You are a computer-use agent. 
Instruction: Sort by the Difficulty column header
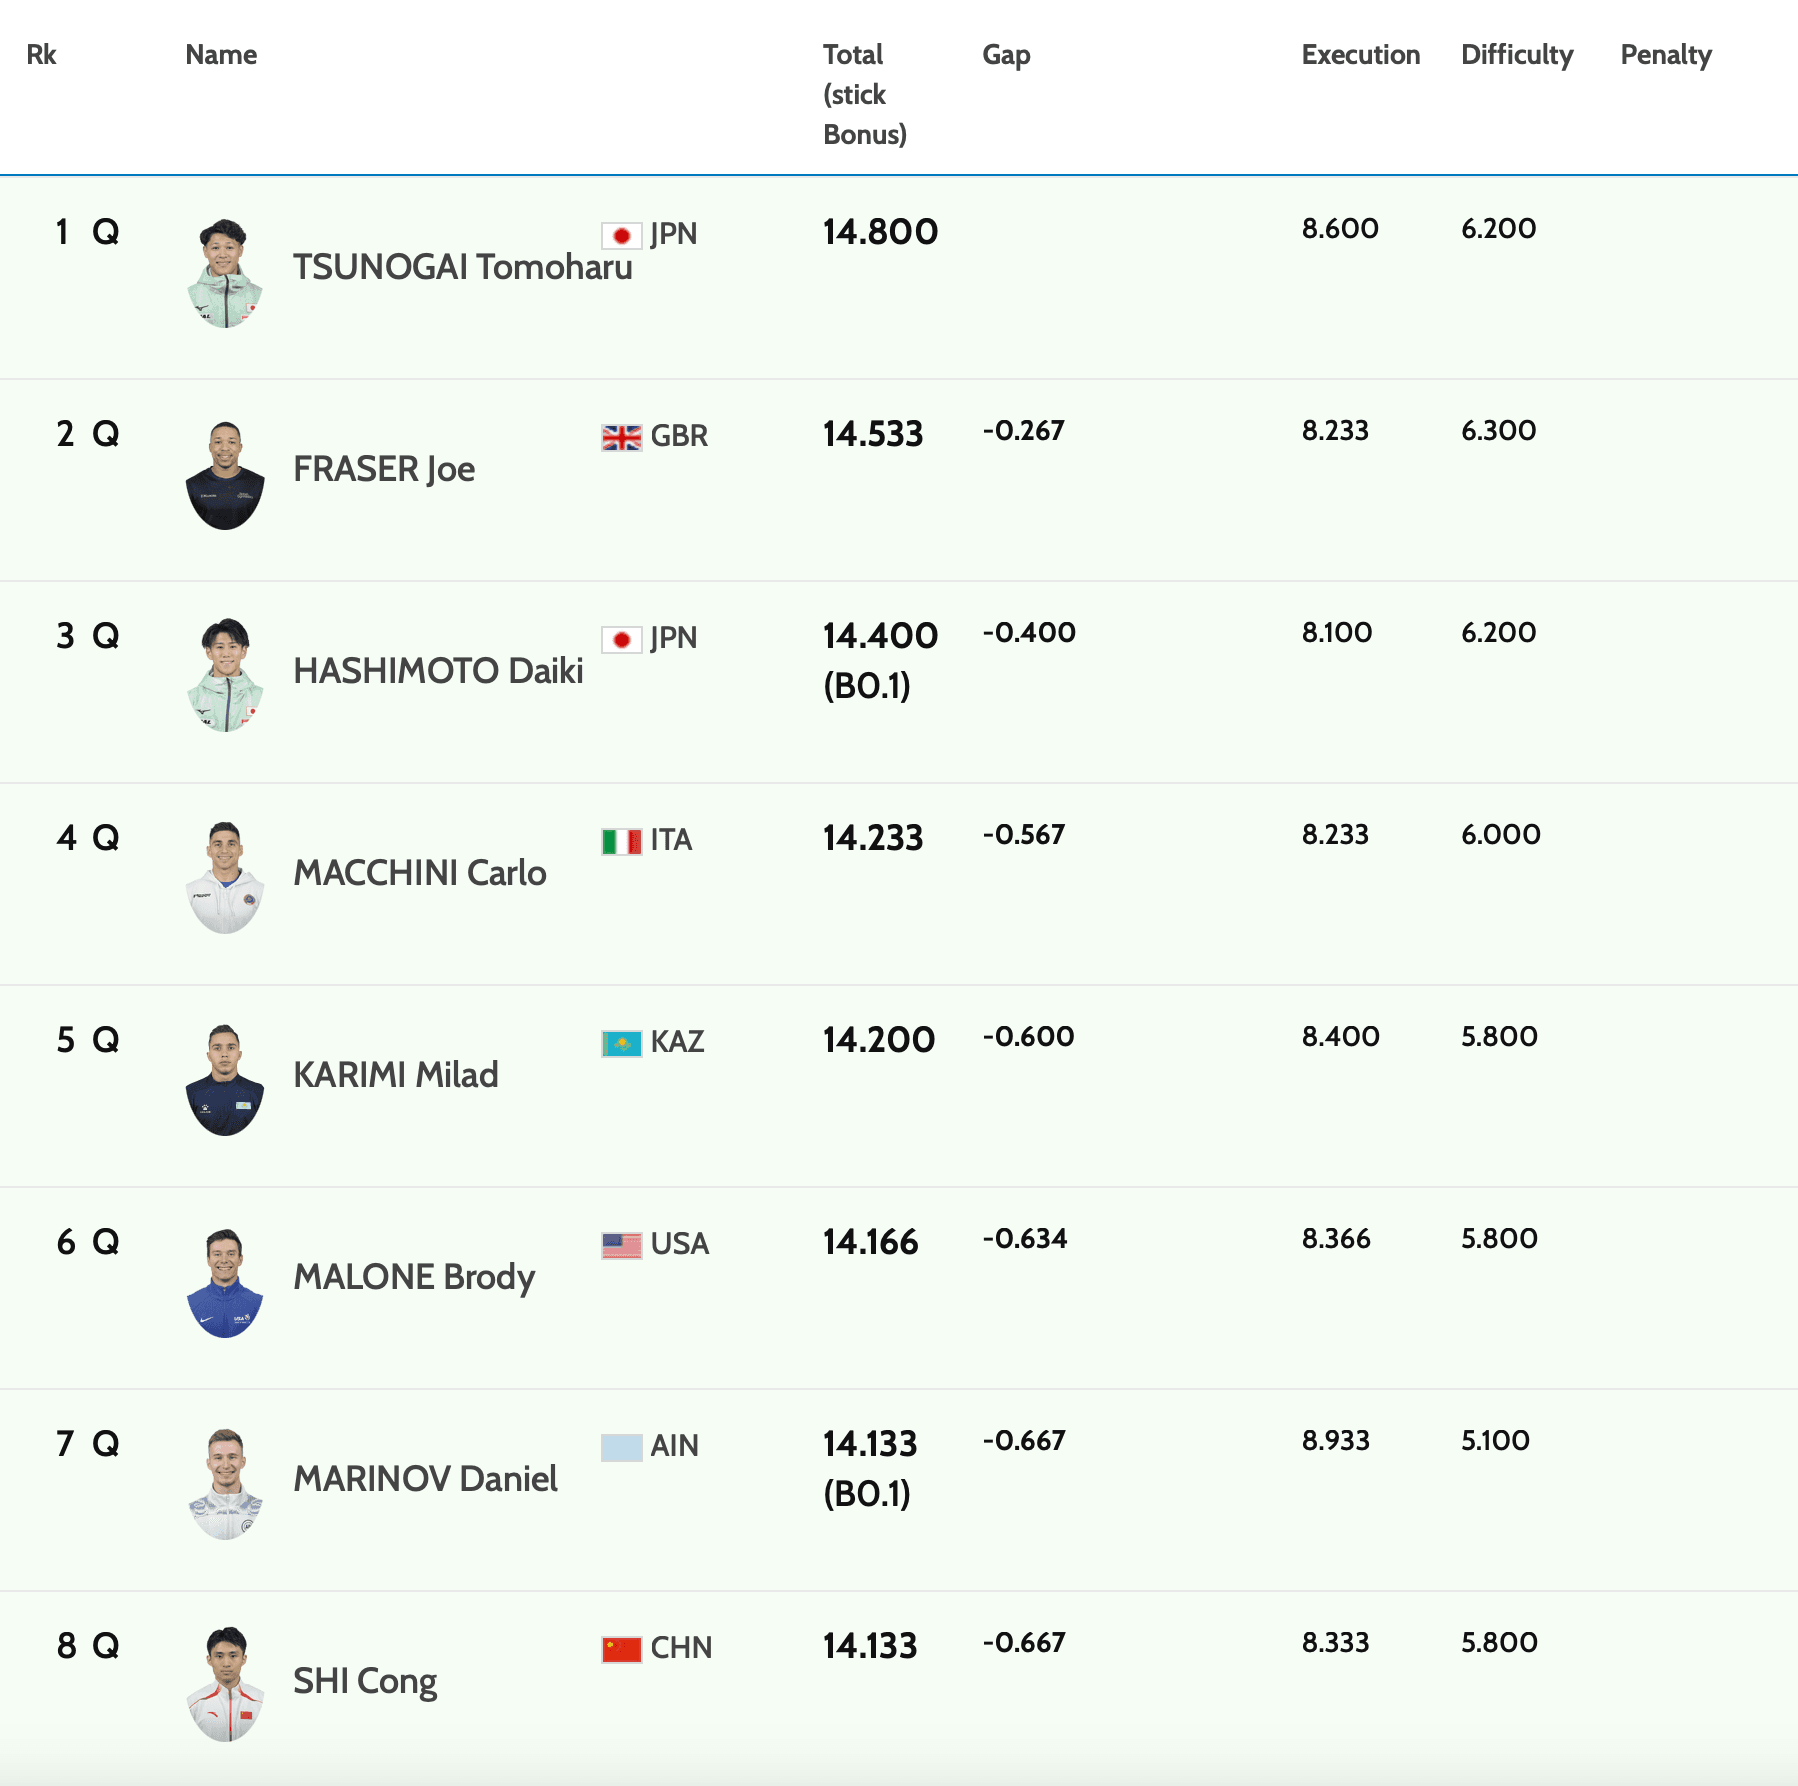point(1516,55)
